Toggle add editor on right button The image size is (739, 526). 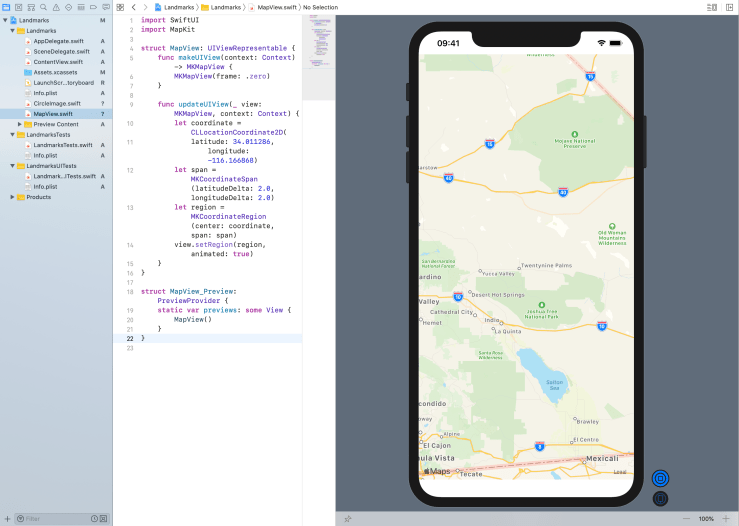click(728, 7)
